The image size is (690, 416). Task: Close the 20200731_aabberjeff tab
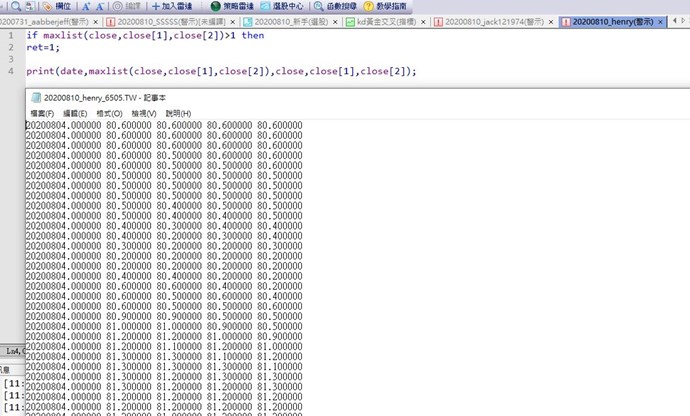95,21
